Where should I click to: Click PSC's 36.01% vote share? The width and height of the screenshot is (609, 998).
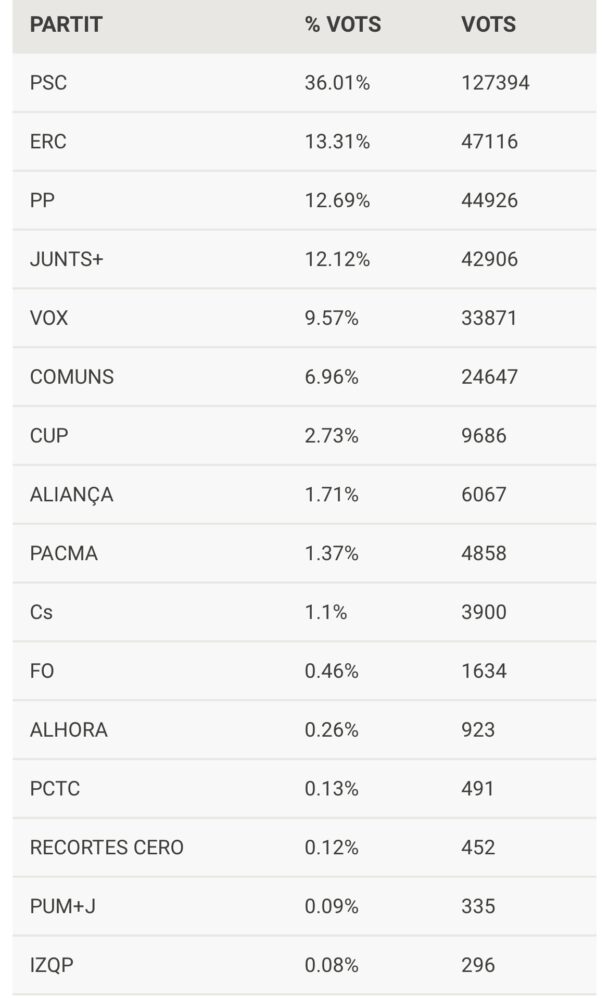[337, 83]
